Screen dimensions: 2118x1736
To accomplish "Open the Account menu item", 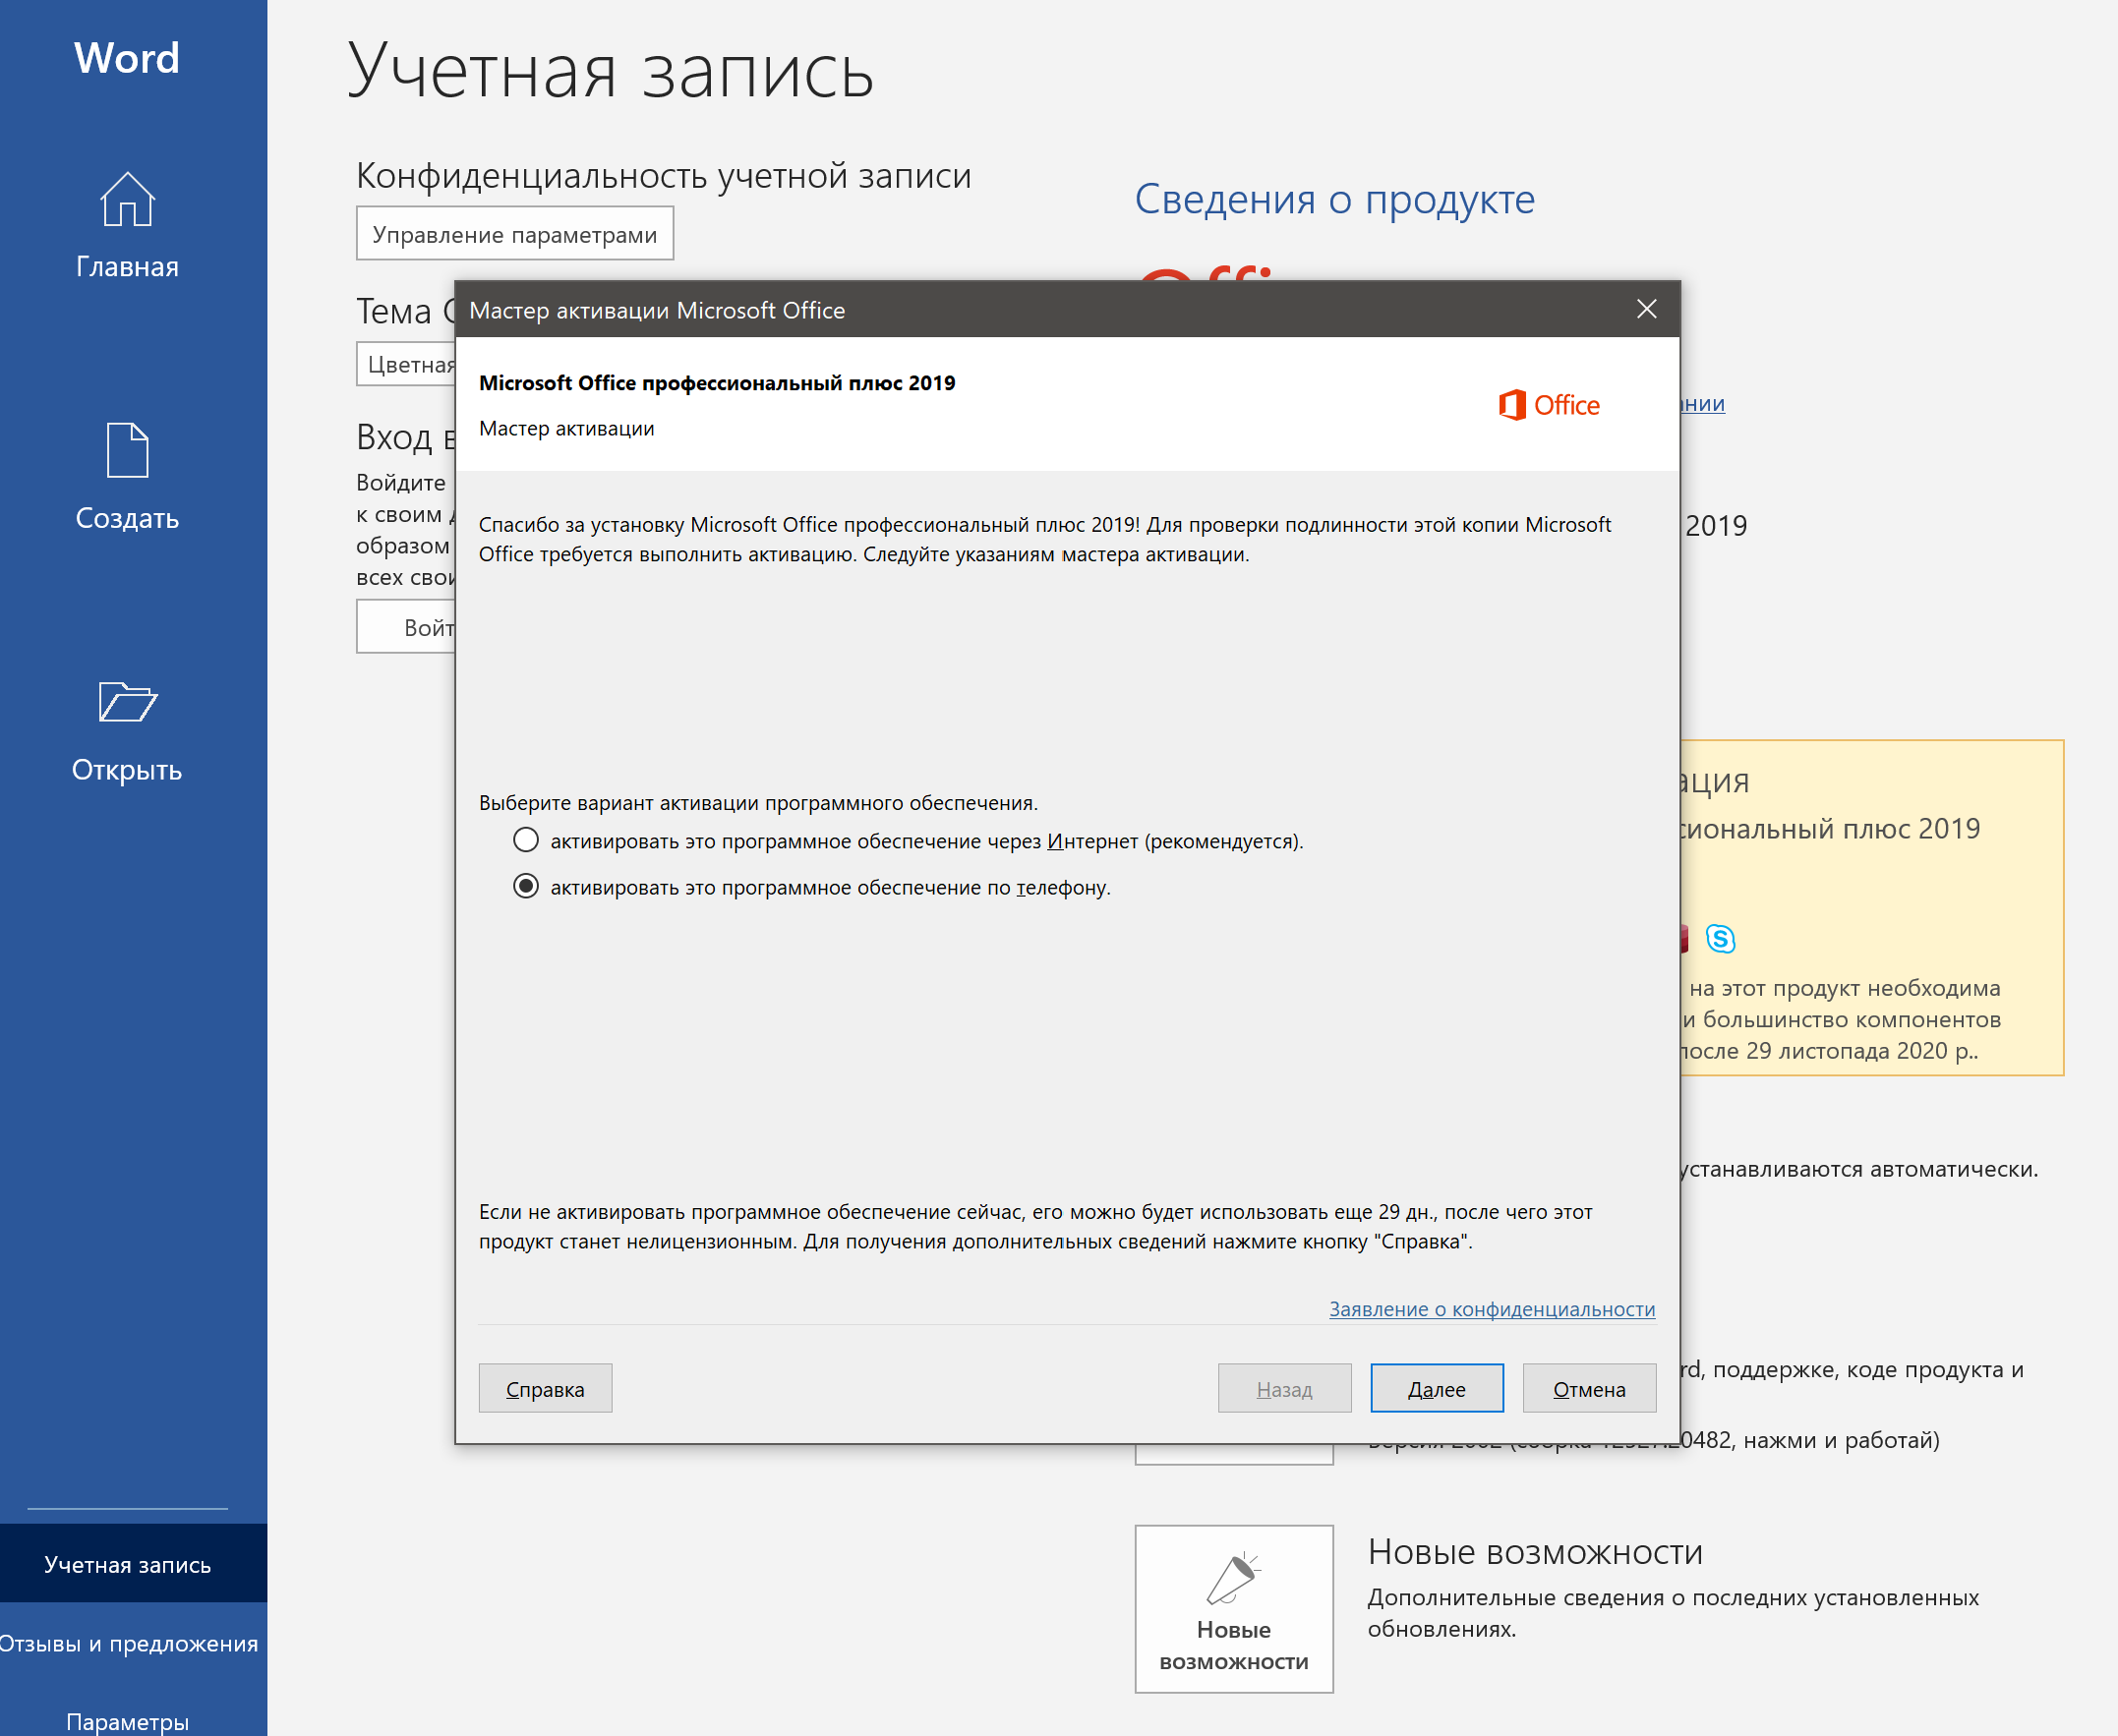I will click(127, 1564).
